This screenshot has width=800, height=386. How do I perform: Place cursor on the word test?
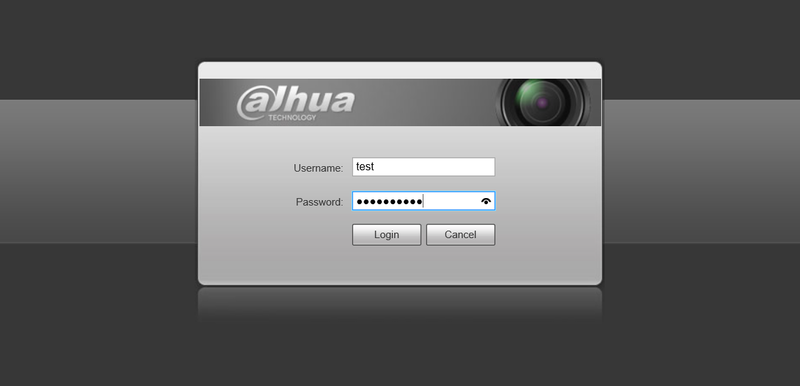click(x=365, y=166)
